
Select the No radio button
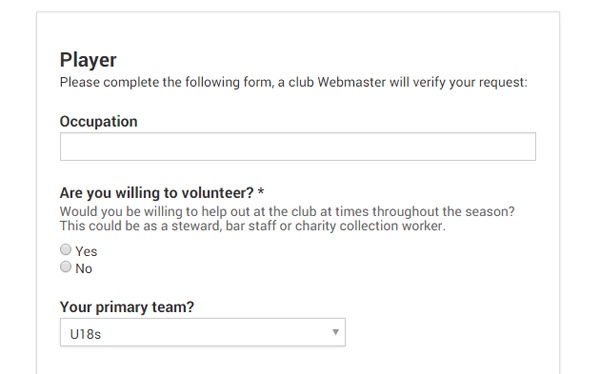click(x=66, y=266)
